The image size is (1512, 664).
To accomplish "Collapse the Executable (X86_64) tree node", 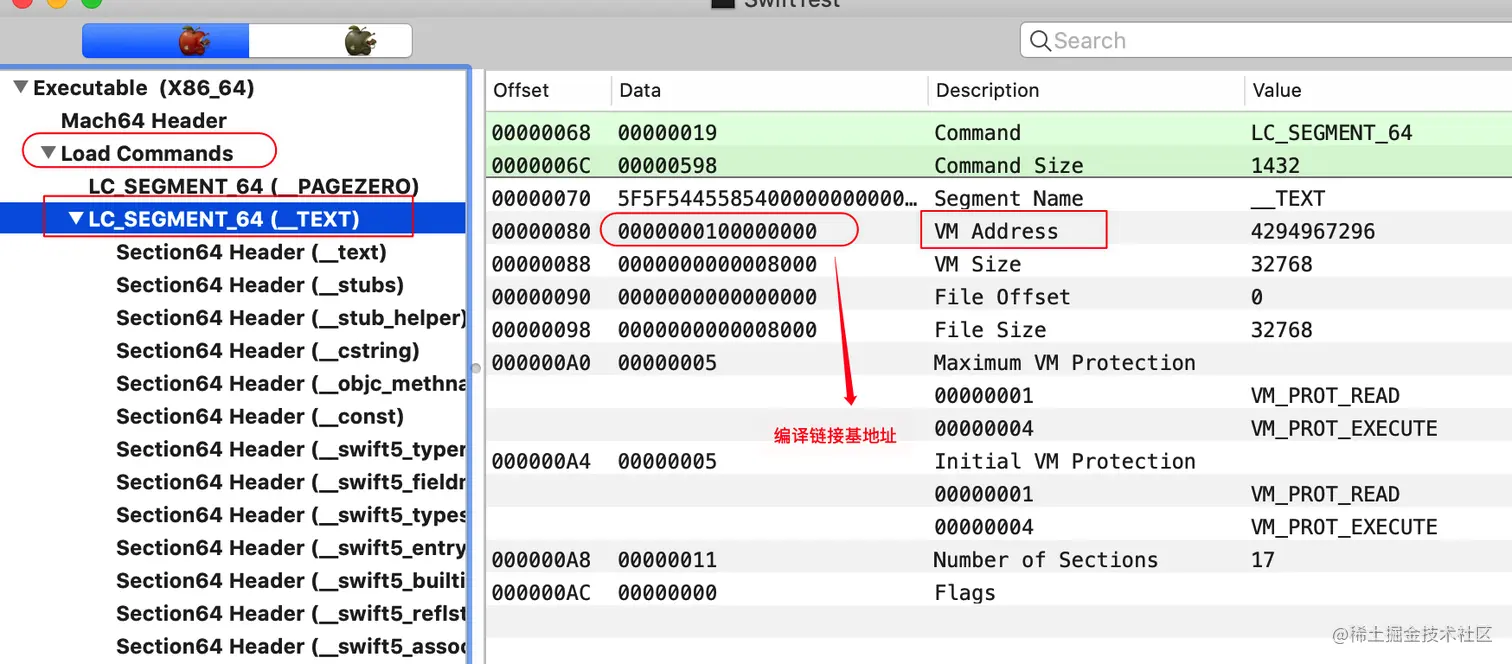I will pos(21,88).
